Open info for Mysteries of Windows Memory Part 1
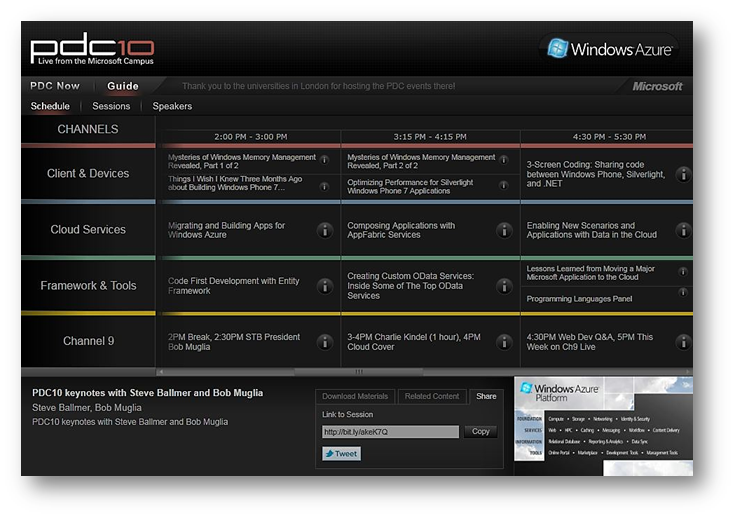Screen dimensions: 735x518 (324, 160)
